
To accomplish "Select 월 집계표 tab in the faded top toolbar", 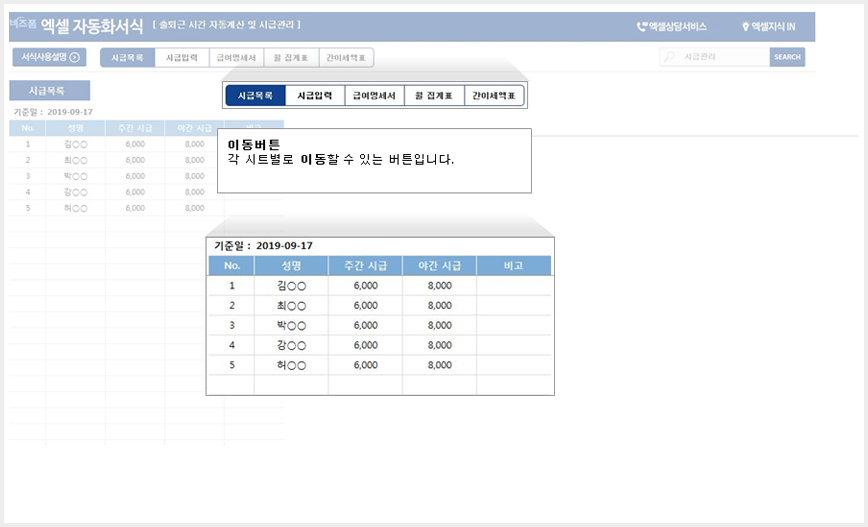I will point(291,58).
